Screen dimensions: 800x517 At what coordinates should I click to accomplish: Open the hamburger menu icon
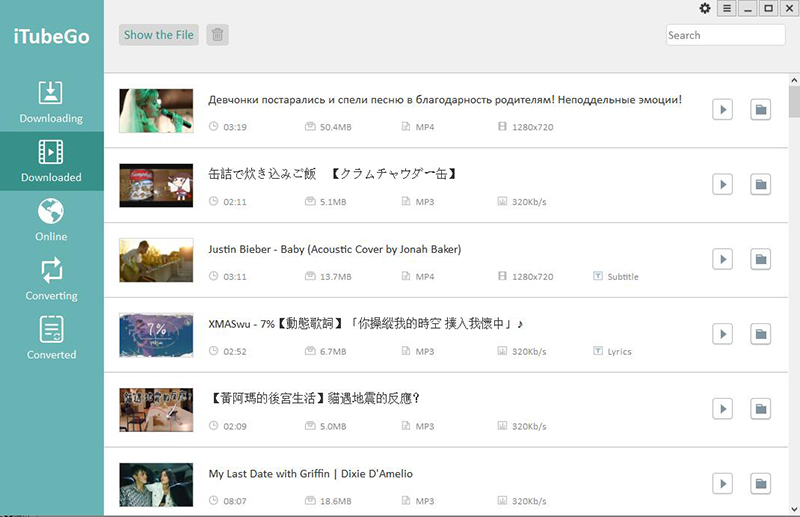click(x=727, y=8)
